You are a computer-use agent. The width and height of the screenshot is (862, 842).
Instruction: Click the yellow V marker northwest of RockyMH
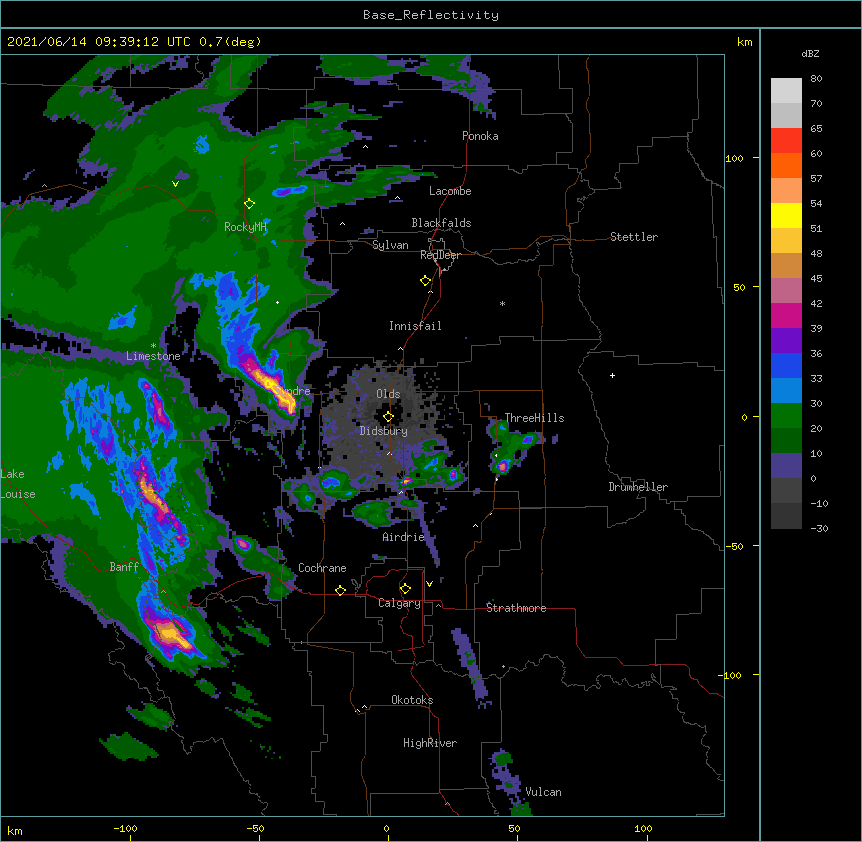[175, 184]
